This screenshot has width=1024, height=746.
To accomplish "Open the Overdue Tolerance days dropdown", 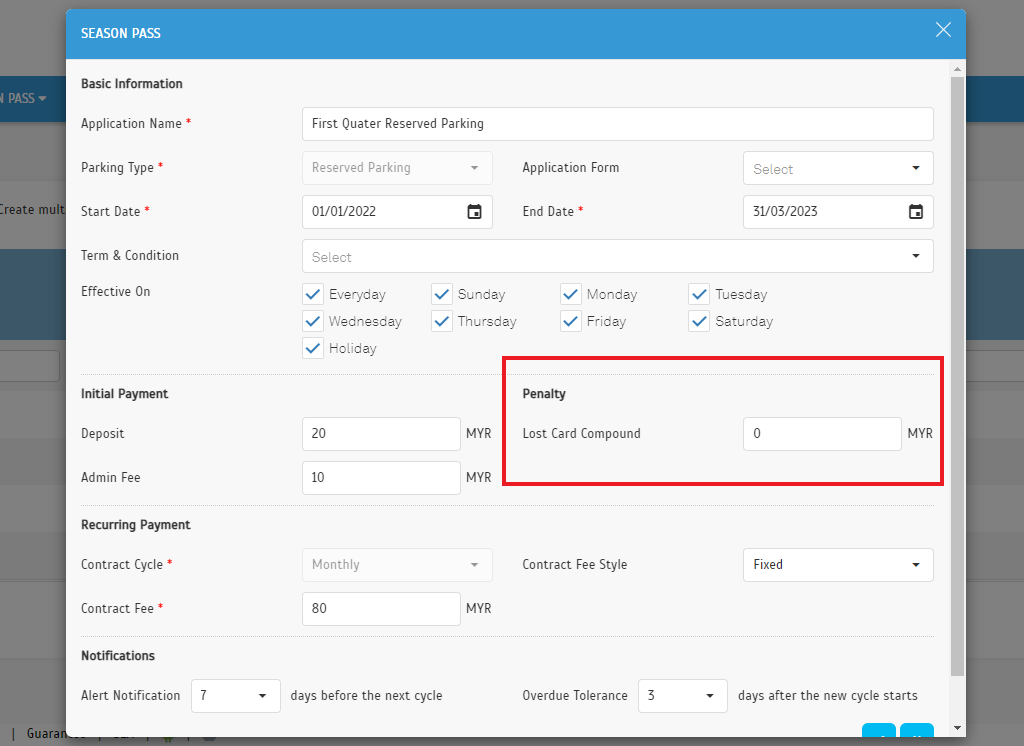I will [x=682, y=696].
